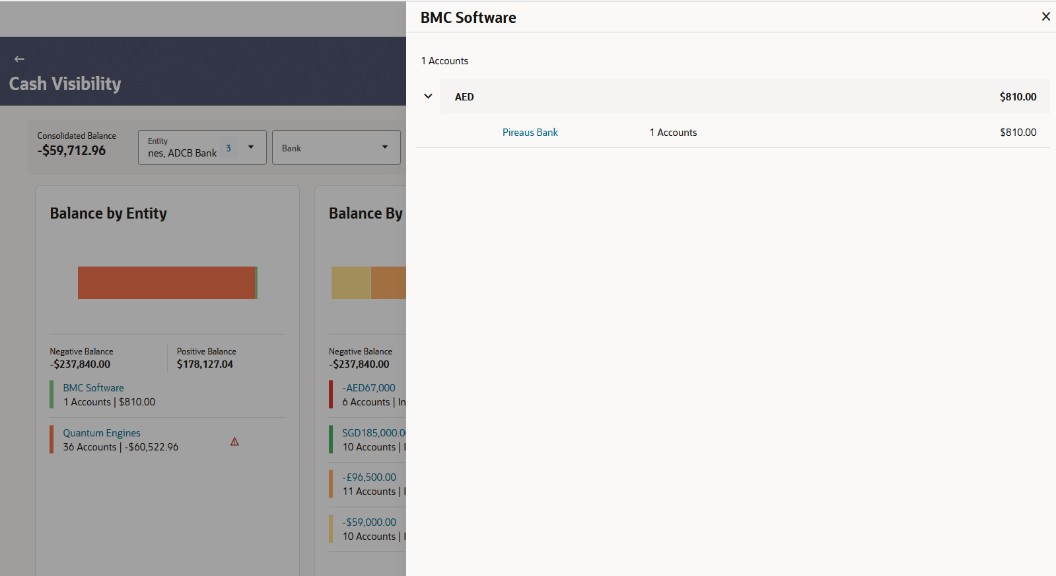Click the '1 Accounts' heading in the panel
The height and width of the screenshot is (576, 1056).
(x=444, y=61)
